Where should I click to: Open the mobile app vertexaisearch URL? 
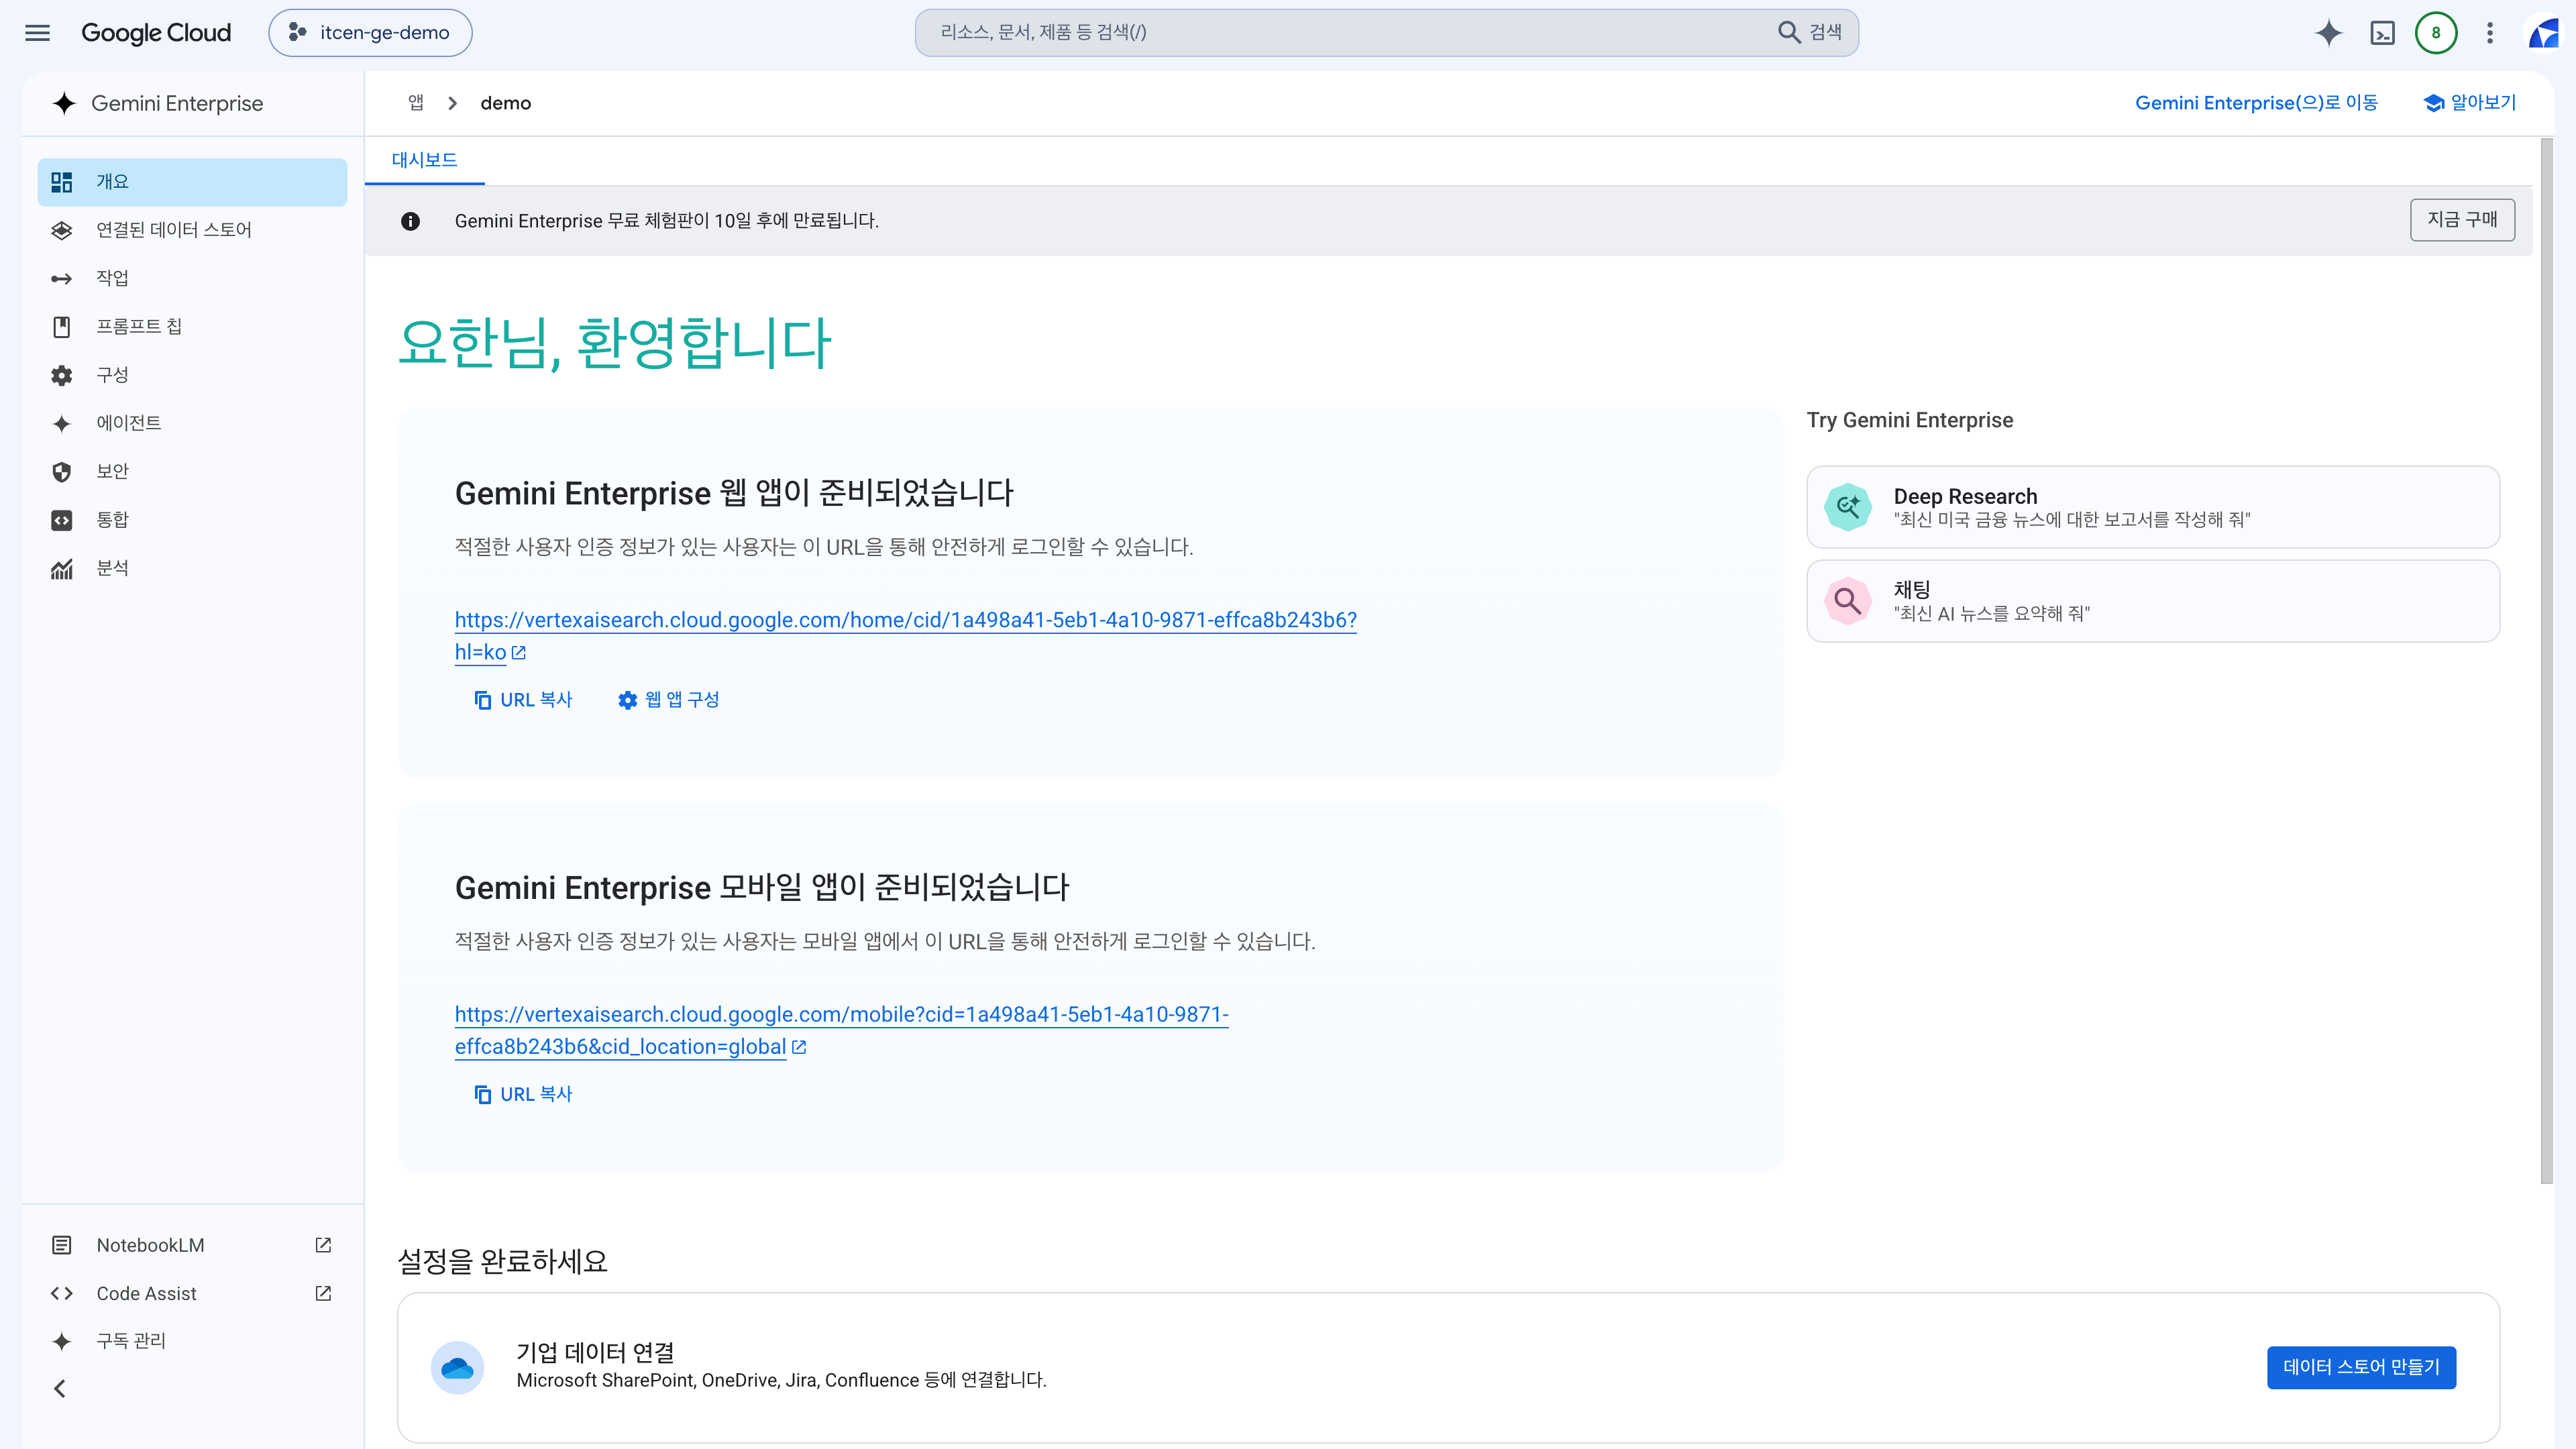(841, 1030)
